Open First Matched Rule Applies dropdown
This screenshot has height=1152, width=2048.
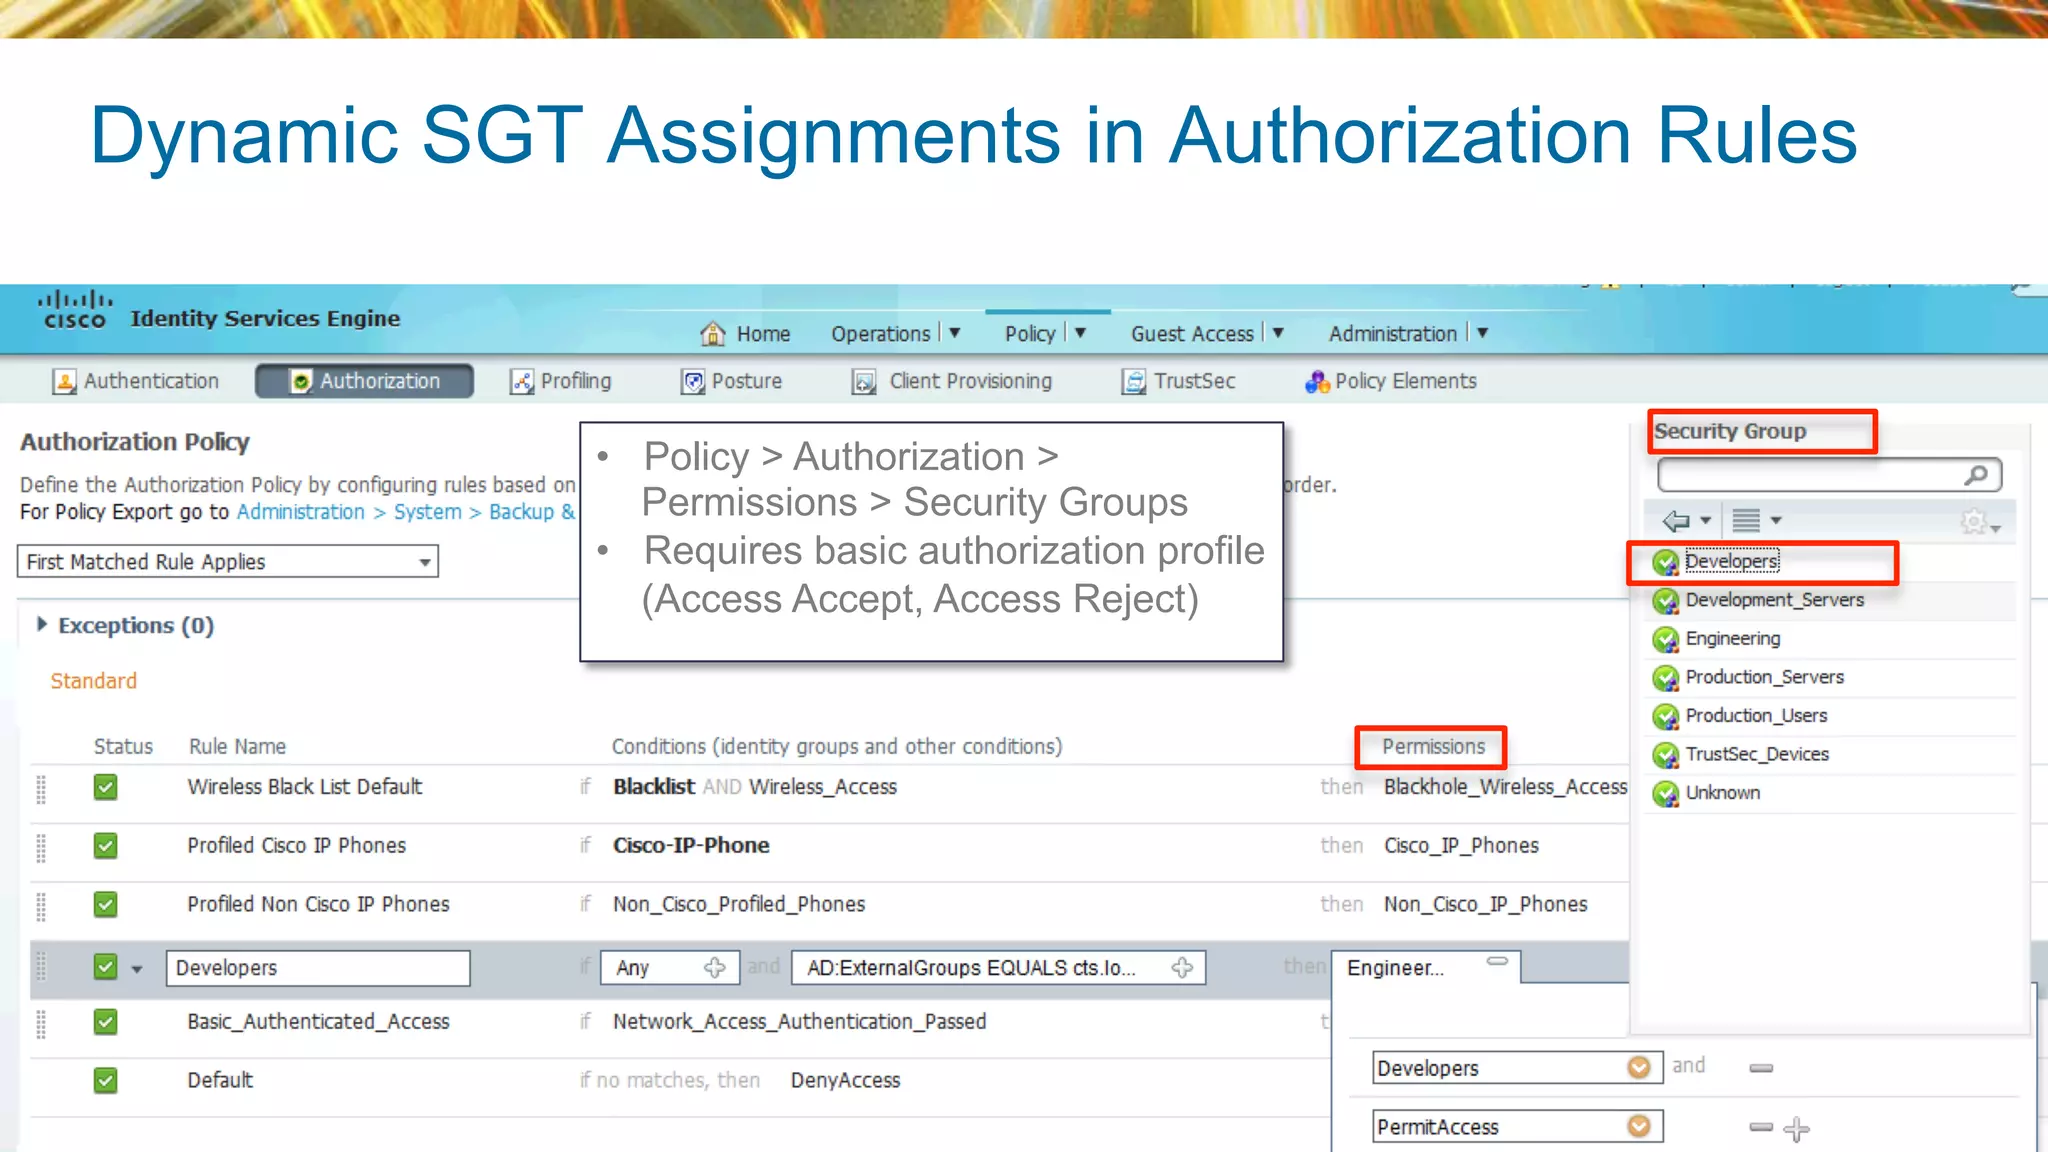(x=228, y=562)
